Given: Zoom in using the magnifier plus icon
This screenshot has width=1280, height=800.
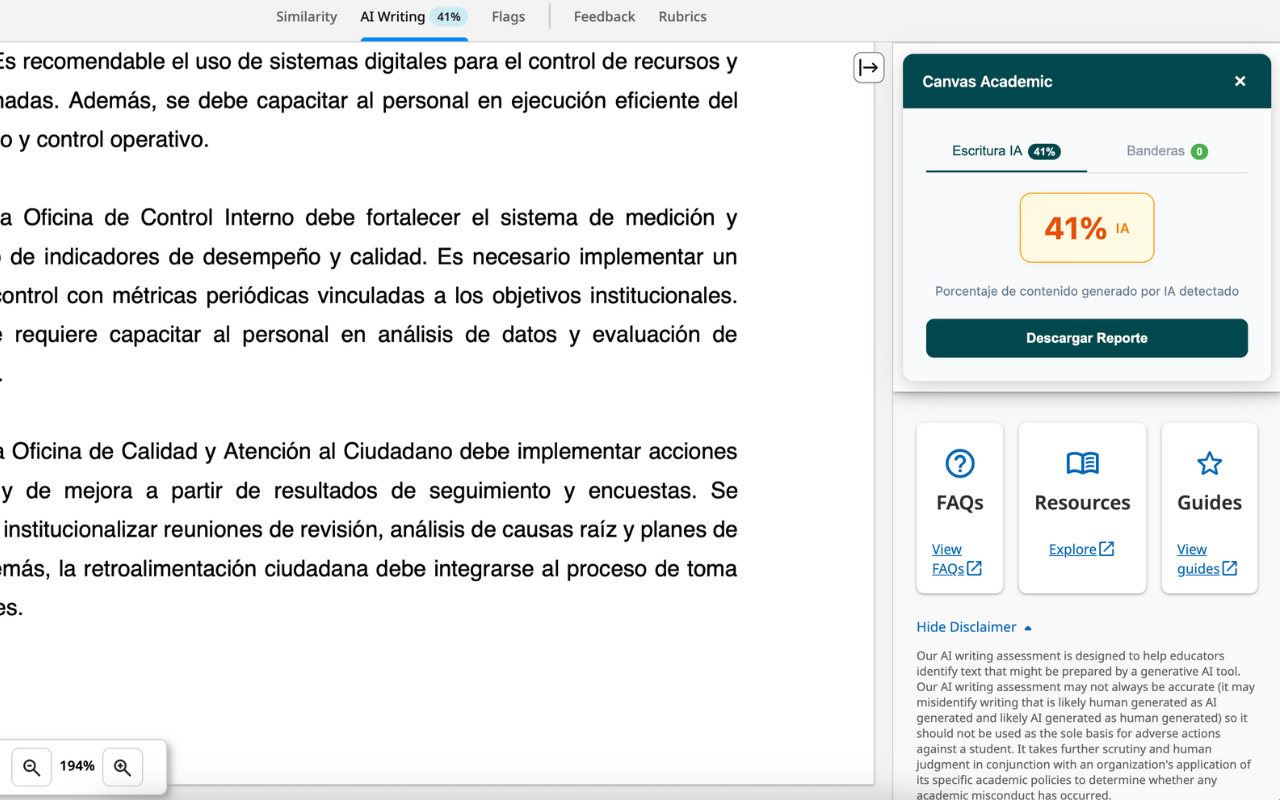Looking at the screenshot, I should coord(122,766).
